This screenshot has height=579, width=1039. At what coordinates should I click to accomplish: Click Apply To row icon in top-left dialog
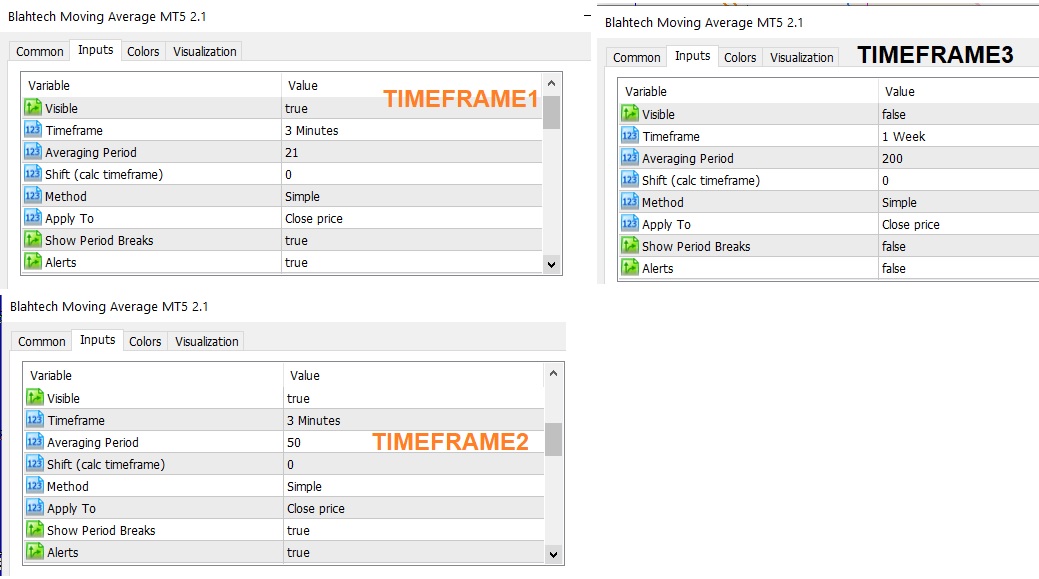pos(32,217)
